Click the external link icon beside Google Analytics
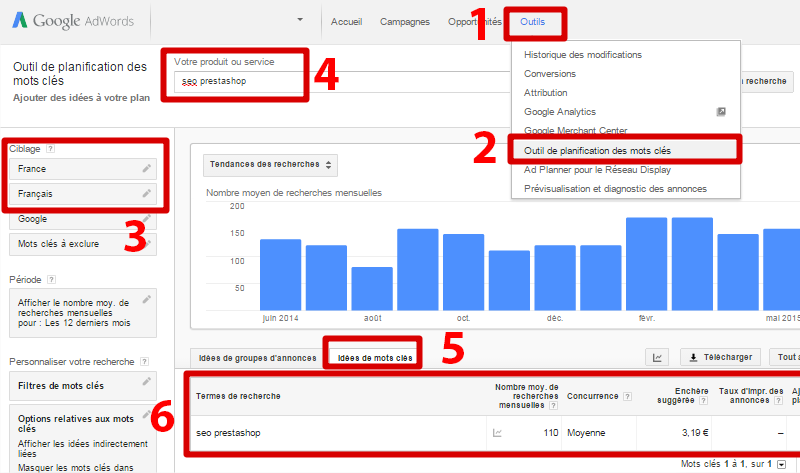Image resolution: width=800 pixels, height=473 pixels. pos(721,111)
